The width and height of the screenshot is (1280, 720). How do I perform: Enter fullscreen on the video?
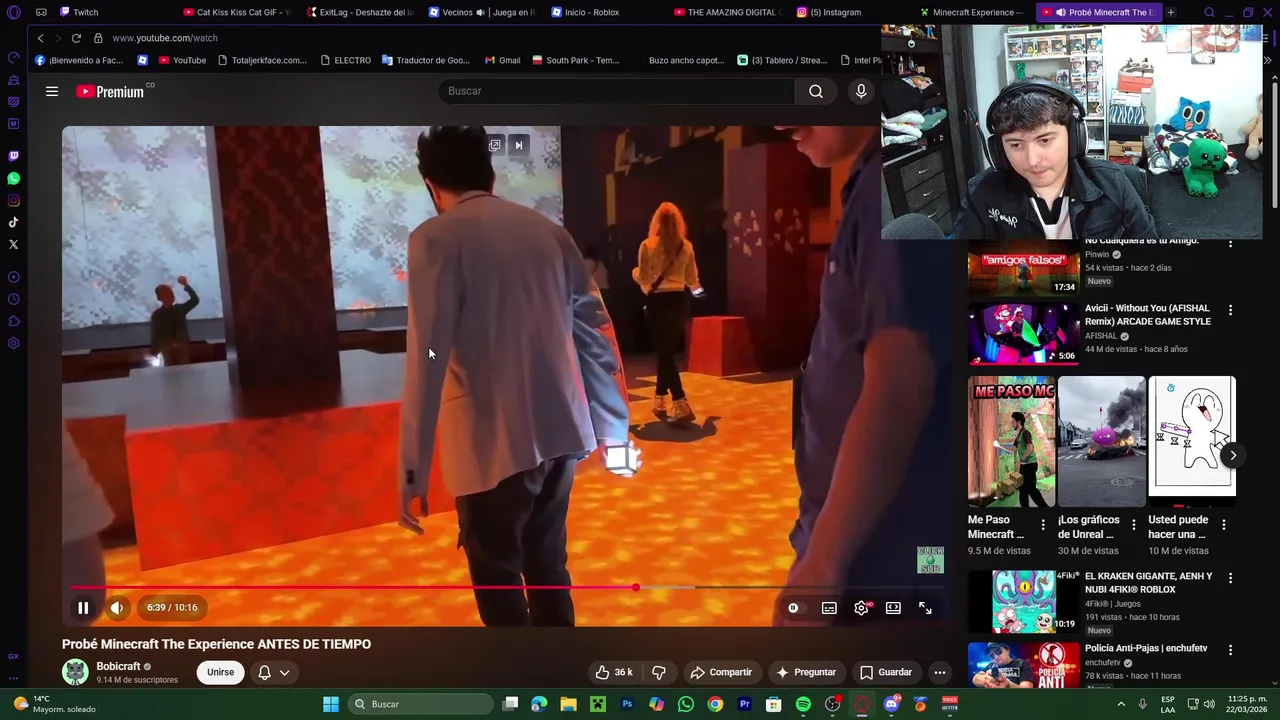(x=925, y=607)
